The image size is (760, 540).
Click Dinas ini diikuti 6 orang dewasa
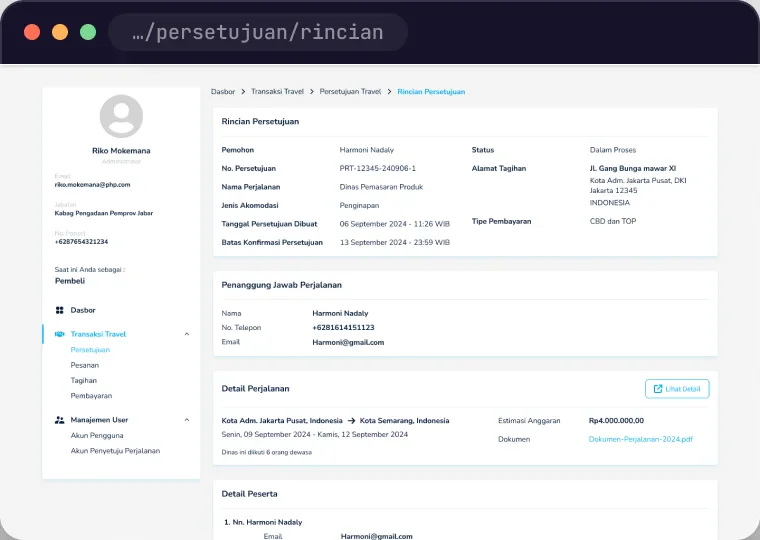click(267, 452)
